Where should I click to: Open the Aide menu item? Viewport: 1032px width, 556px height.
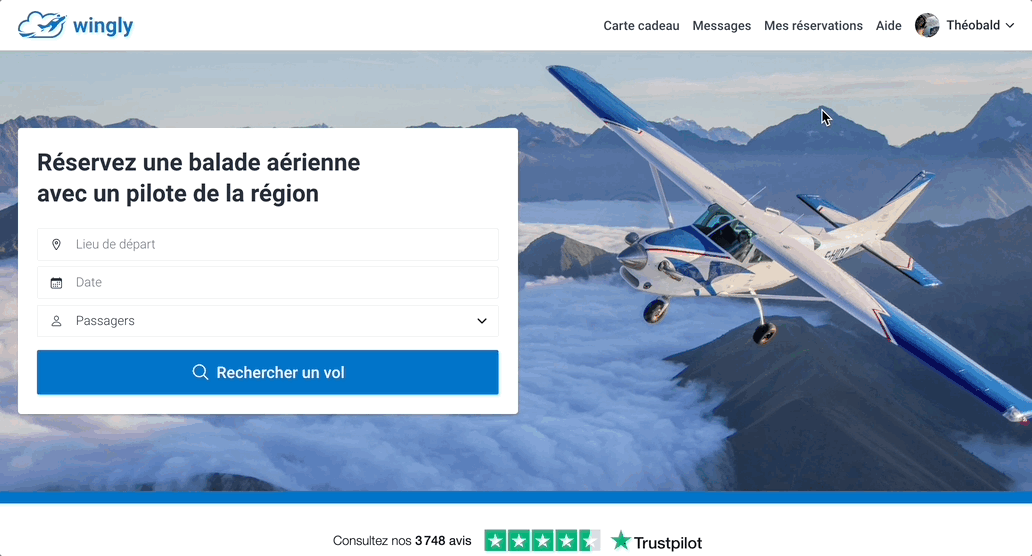pyautogui.click(x=889, y=26)
